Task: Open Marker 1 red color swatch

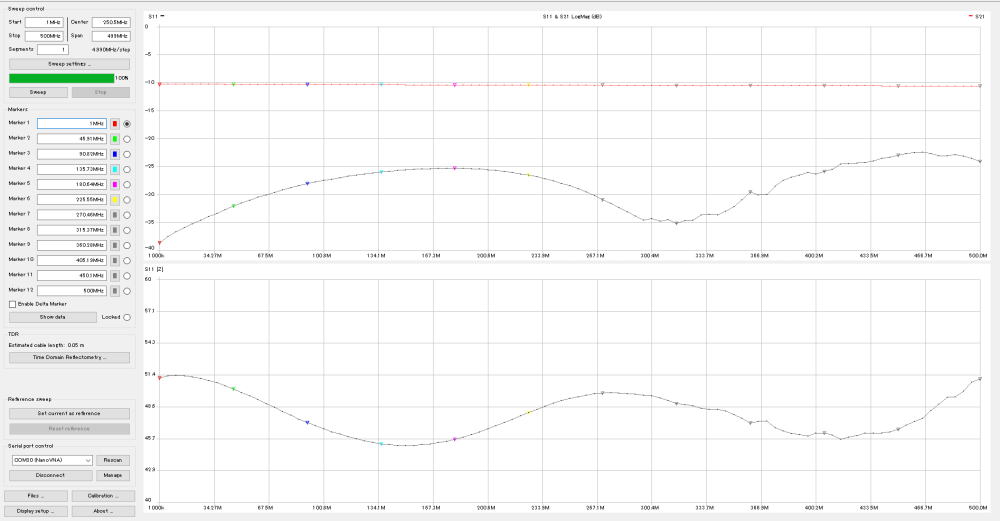Action: point(115,124)
